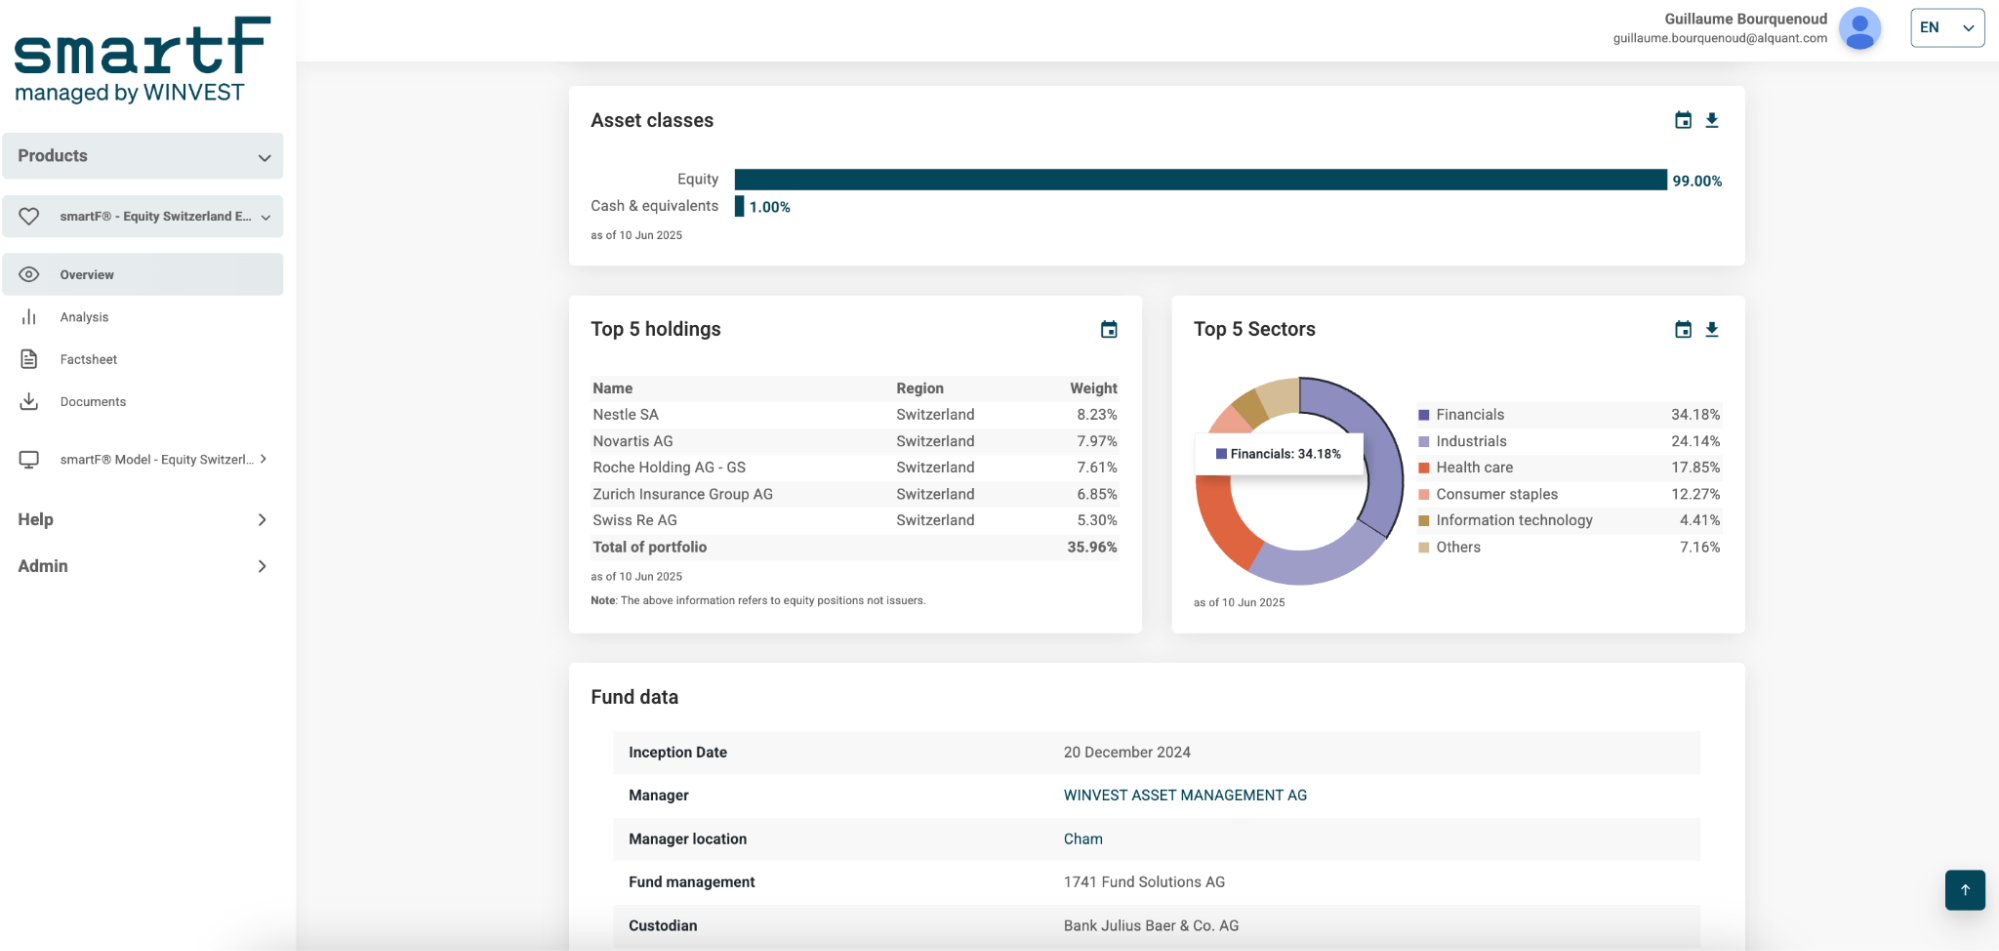Click Guillaume Bourquenoud user name
Viewport: 1999px width, 951px height.
pos(1745,19)
